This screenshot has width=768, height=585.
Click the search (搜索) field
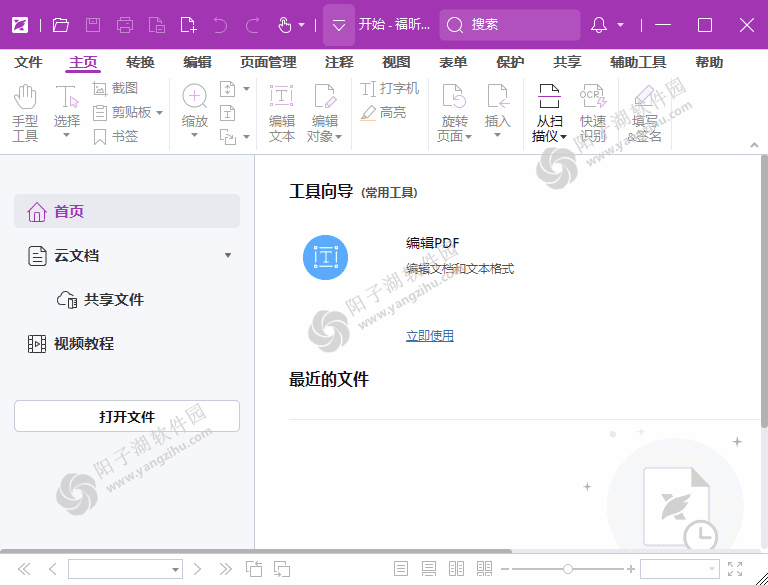[x=510, y=24]
